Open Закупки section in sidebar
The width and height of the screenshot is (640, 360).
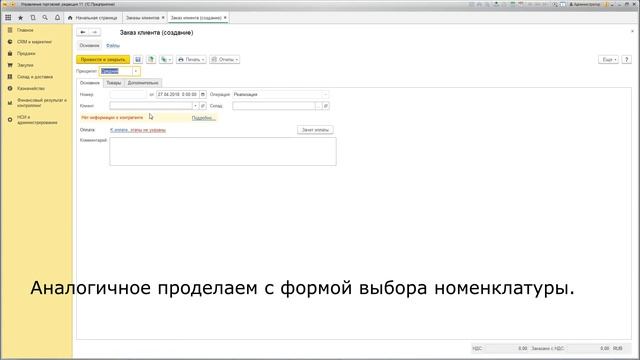pyautogui.click(x=25, y=65)
